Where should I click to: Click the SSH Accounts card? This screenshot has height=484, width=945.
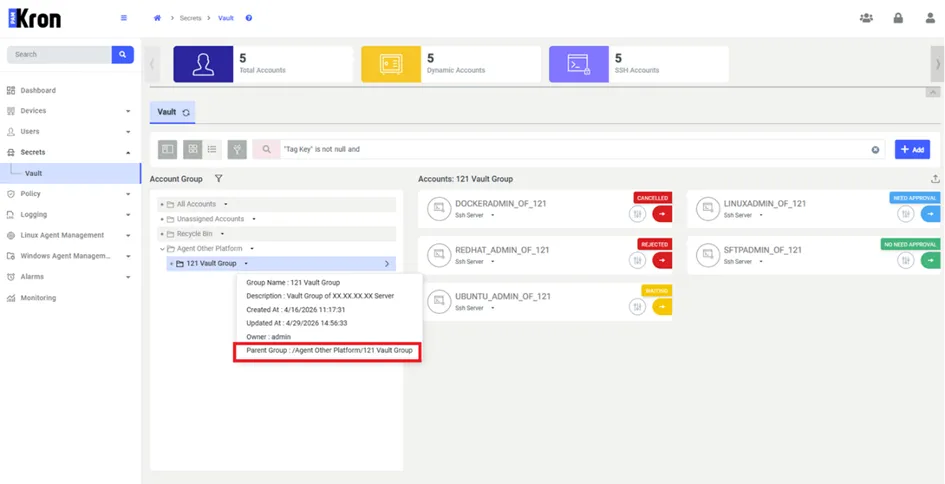[639, 64]
